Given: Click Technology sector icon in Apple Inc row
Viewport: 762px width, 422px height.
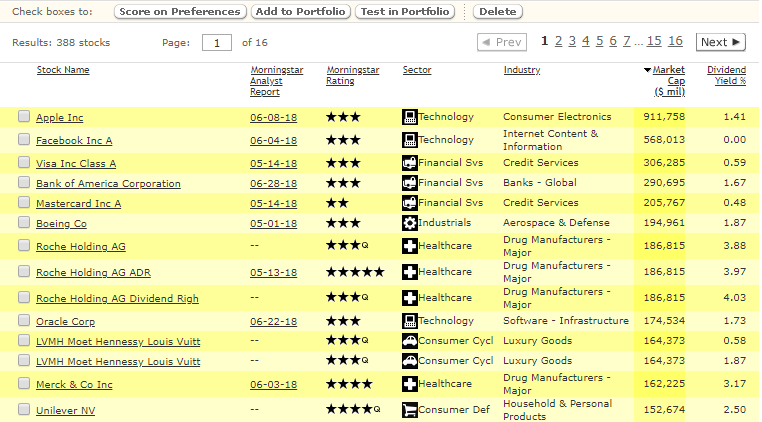Looking at the screenshot, I should point(410,117).
